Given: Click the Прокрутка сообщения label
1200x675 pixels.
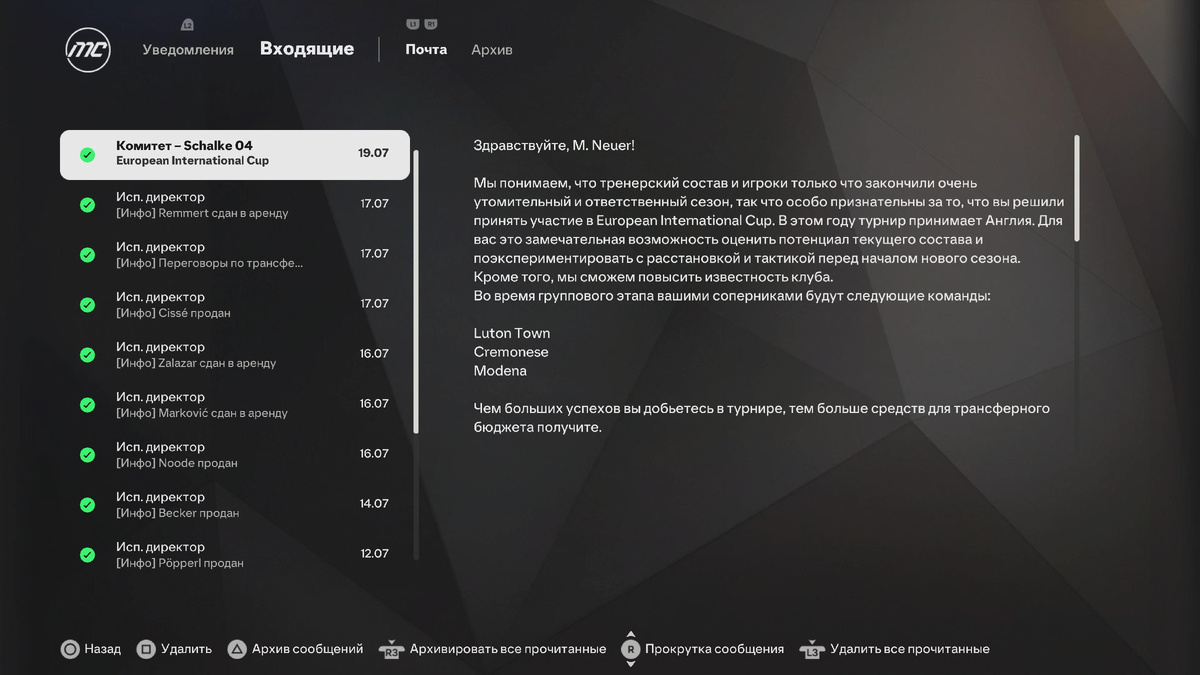Looking at the screenshot, I should pyautogui.click(x=715, y=649).
